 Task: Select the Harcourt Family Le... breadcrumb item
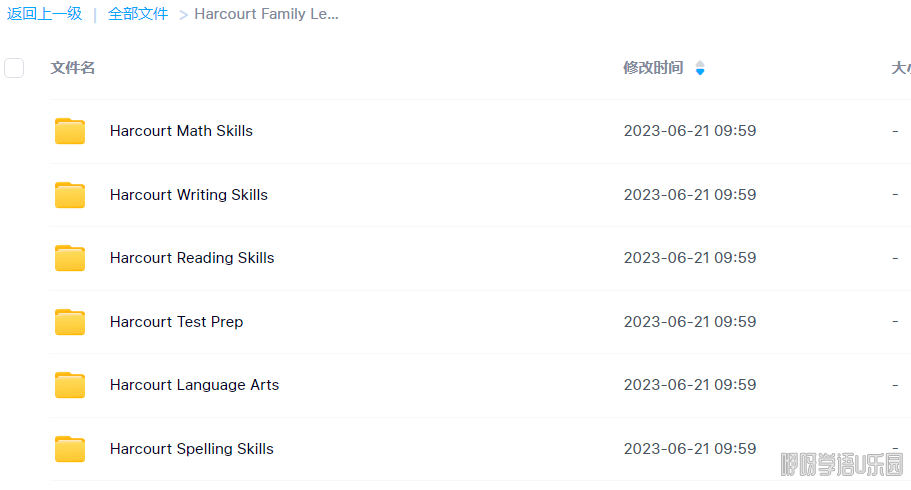(266, 14)
